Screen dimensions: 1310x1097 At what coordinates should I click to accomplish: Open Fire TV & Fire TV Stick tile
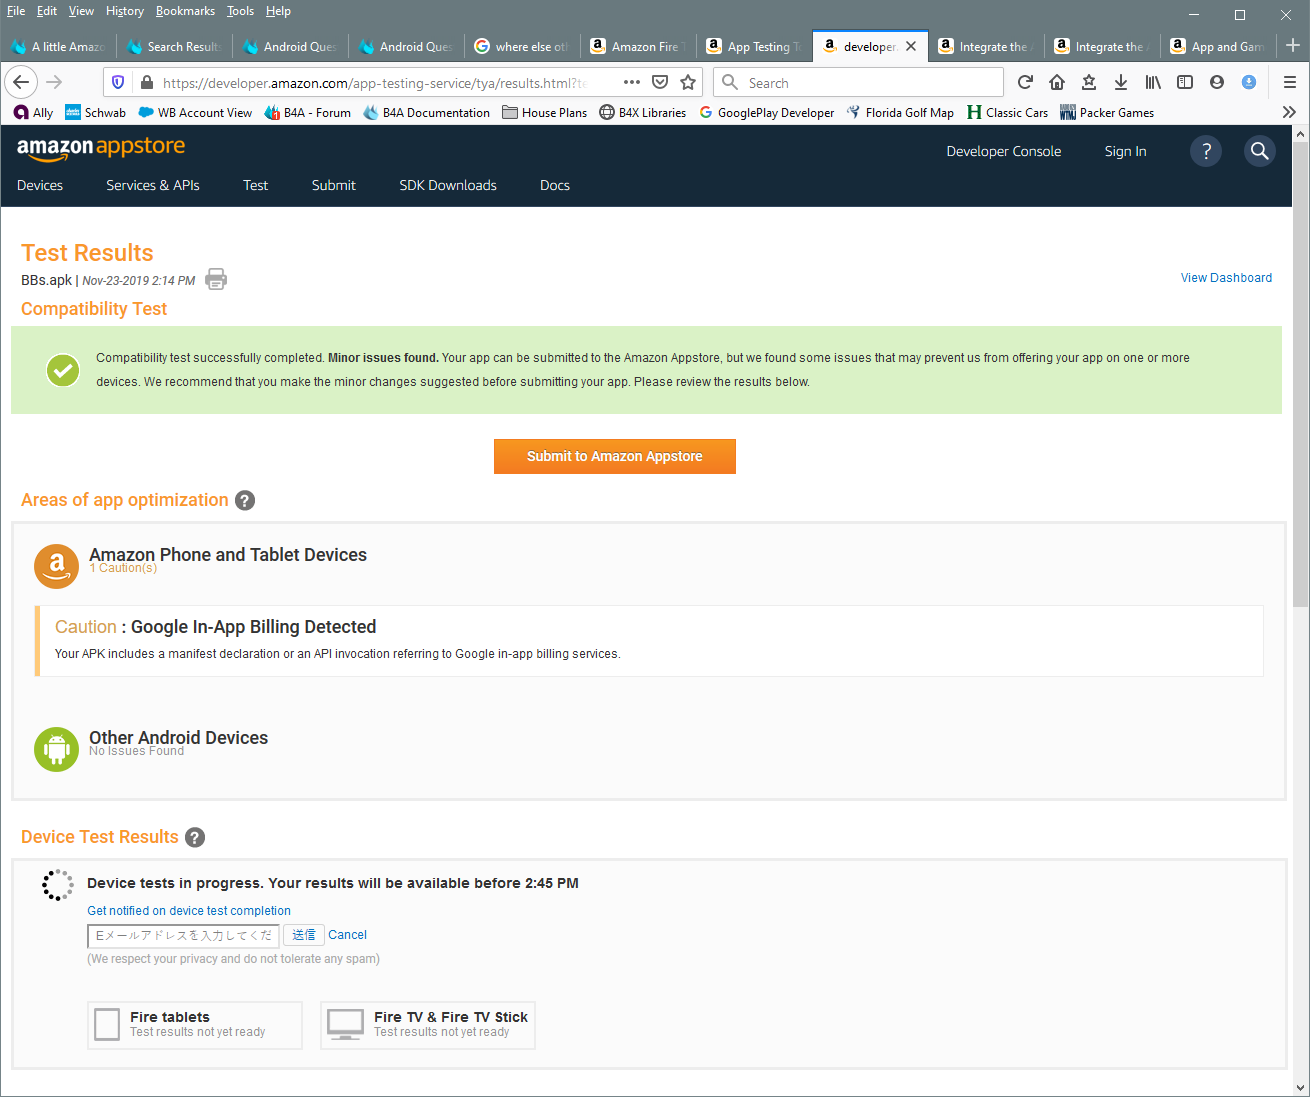pos(428,1025)
